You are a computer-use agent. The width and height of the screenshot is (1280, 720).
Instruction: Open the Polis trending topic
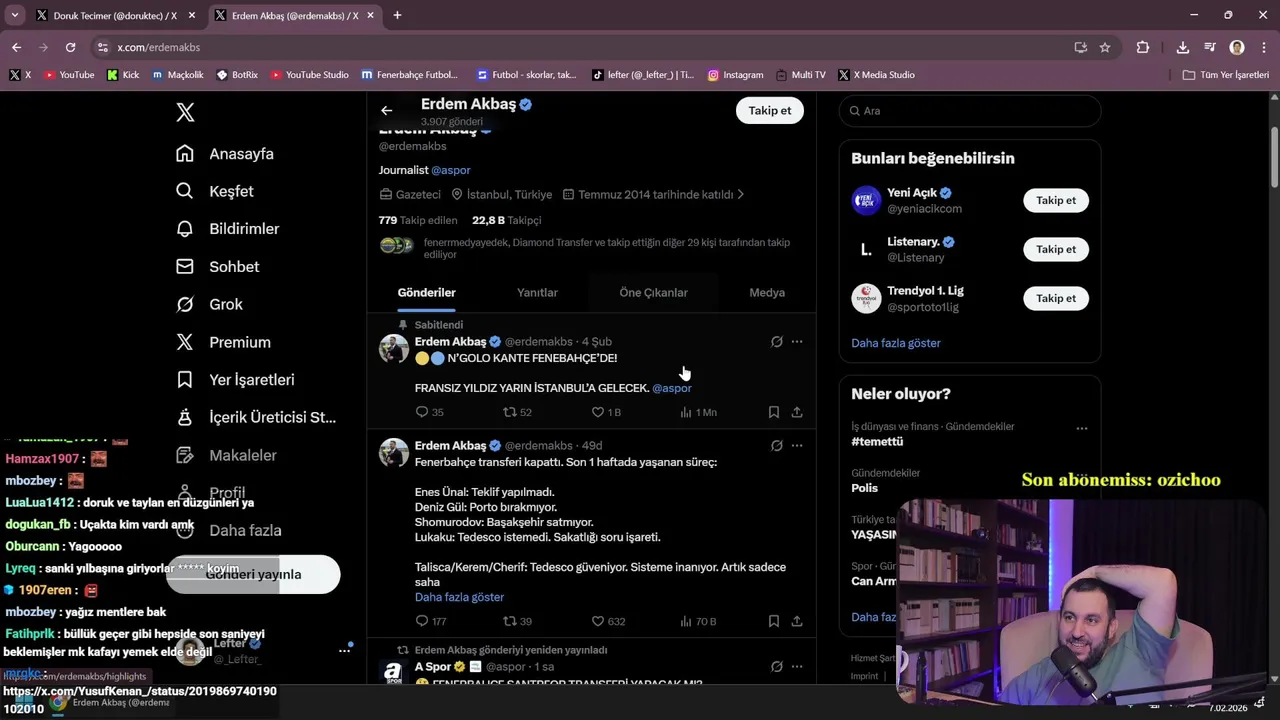[864, 488]
